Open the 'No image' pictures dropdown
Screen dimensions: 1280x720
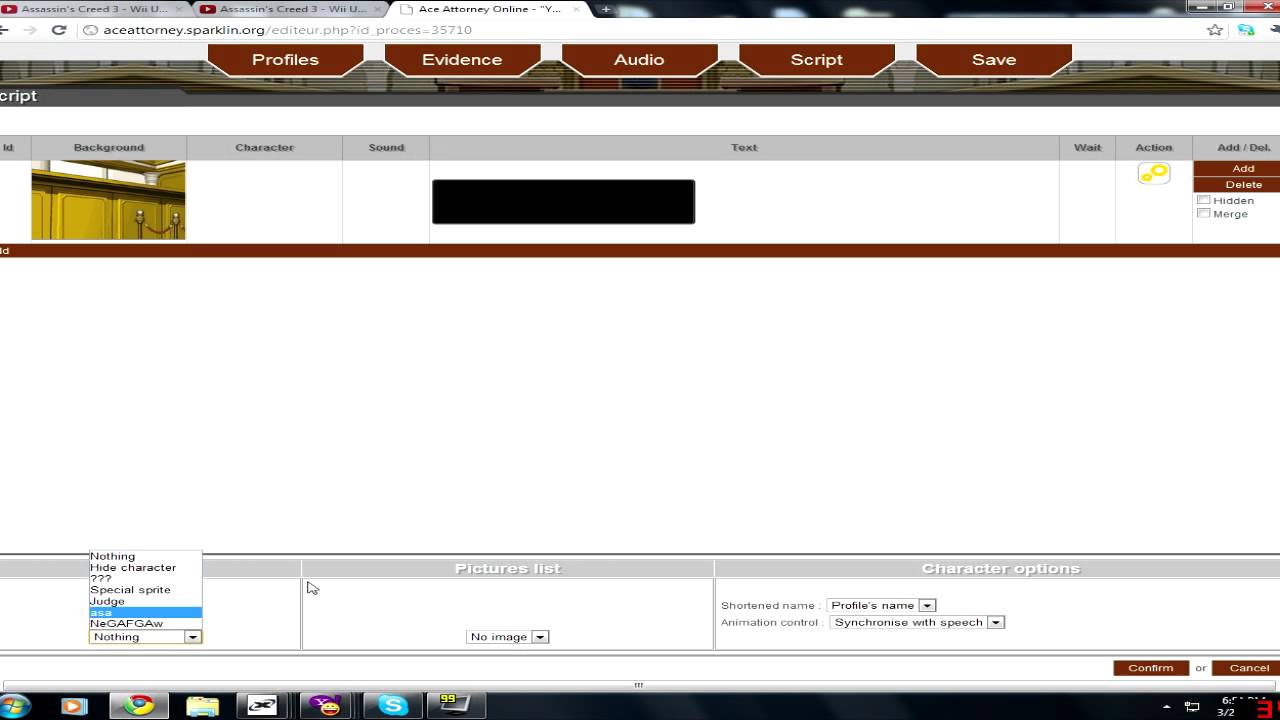click(508, 637)
